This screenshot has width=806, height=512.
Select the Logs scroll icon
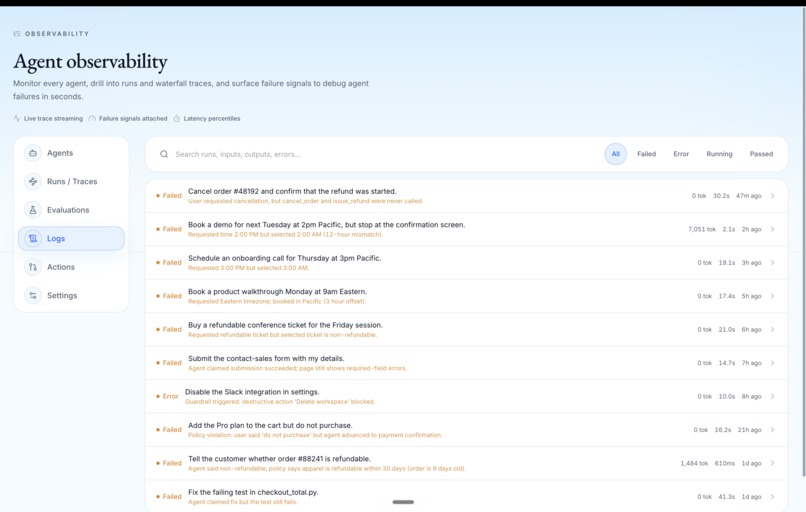pyautogui.click(x=33, y=239)
